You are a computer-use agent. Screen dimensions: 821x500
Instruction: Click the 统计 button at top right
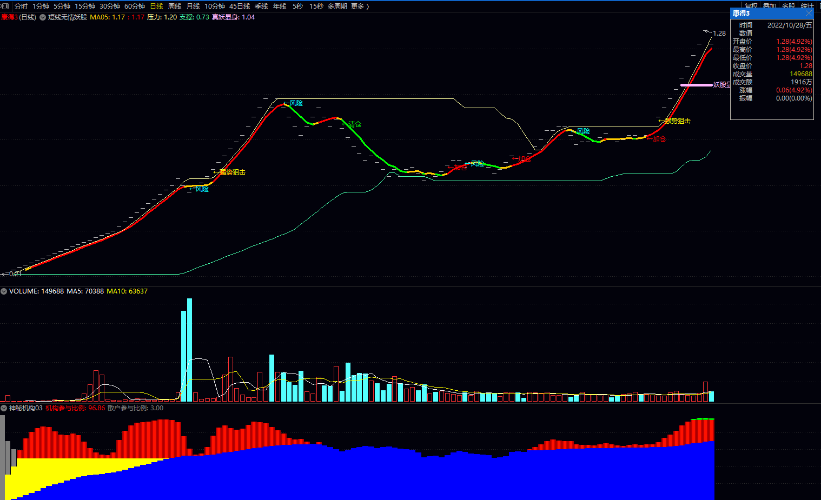(807, 6)
